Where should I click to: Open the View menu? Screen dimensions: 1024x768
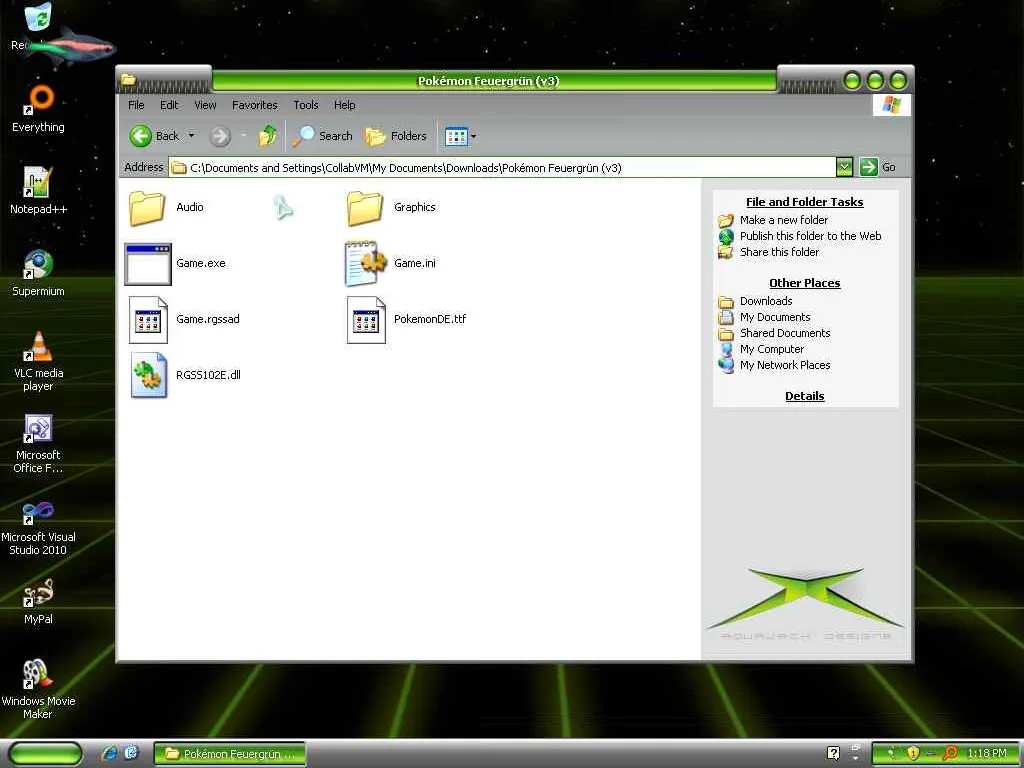pyautogui.click(x=205, y=104)
